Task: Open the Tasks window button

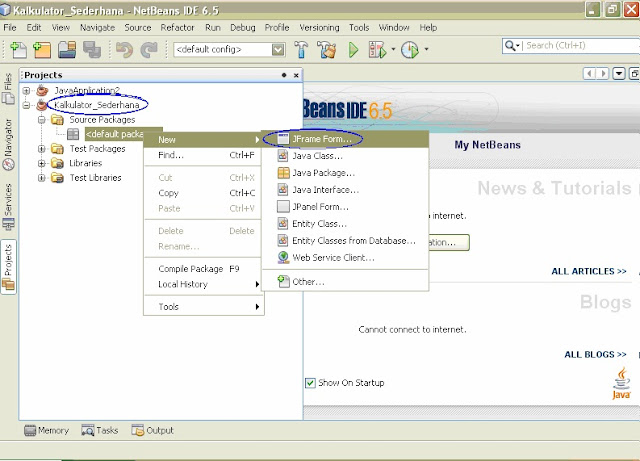Action: [x=100, y=430]
